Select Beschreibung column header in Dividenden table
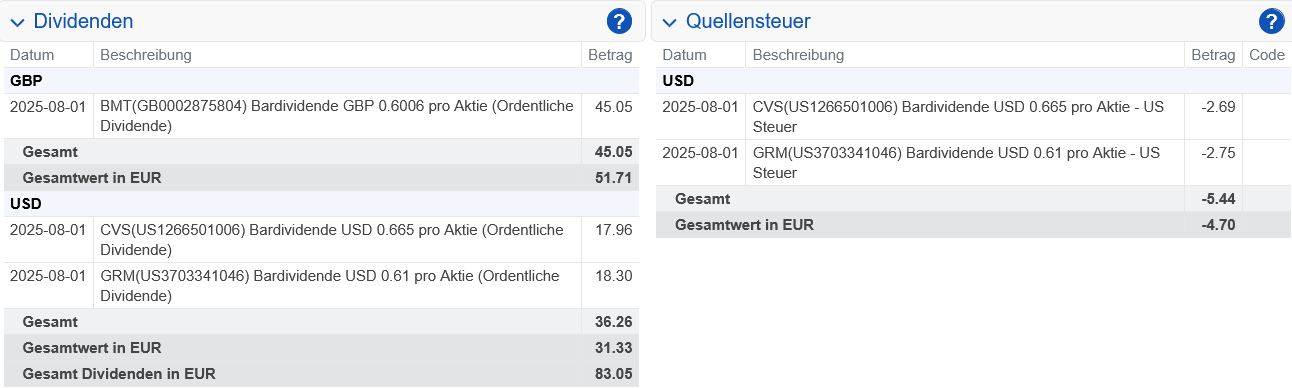1292x388 pixels. click(146, 55)
